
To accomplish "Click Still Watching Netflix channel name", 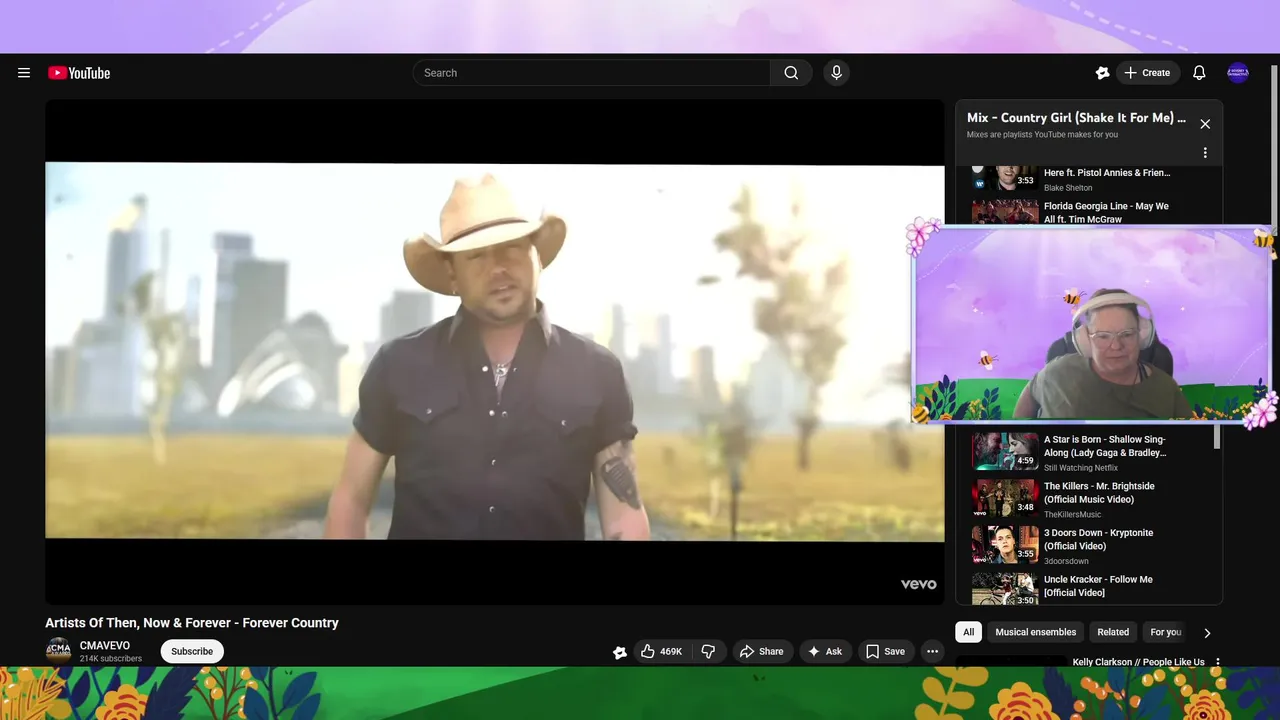I will [1081, 468].
